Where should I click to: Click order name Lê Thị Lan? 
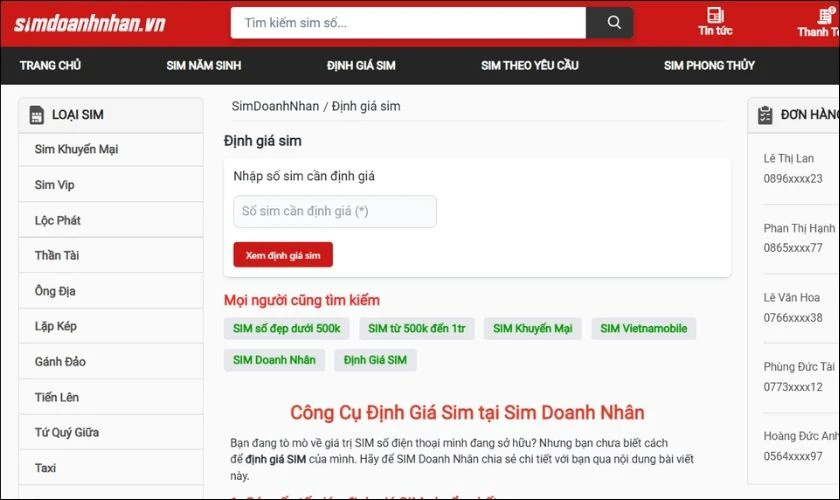[x=789, y=158]
